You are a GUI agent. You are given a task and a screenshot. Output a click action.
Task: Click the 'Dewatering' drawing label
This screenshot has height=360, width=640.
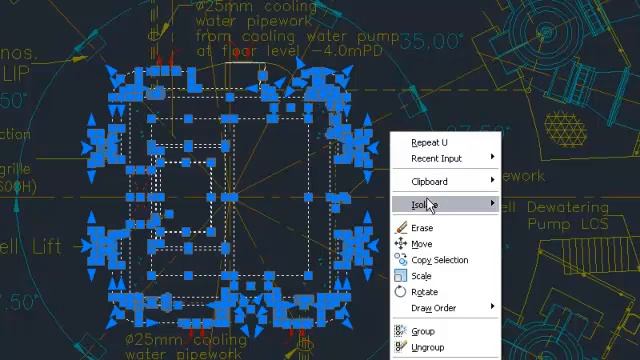tap(568, 208)
